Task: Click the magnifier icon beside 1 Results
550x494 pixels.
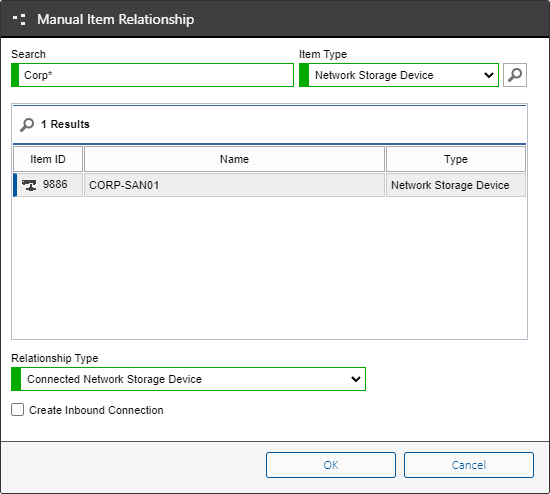Action: pyautogui.click(x=27, y=125)
